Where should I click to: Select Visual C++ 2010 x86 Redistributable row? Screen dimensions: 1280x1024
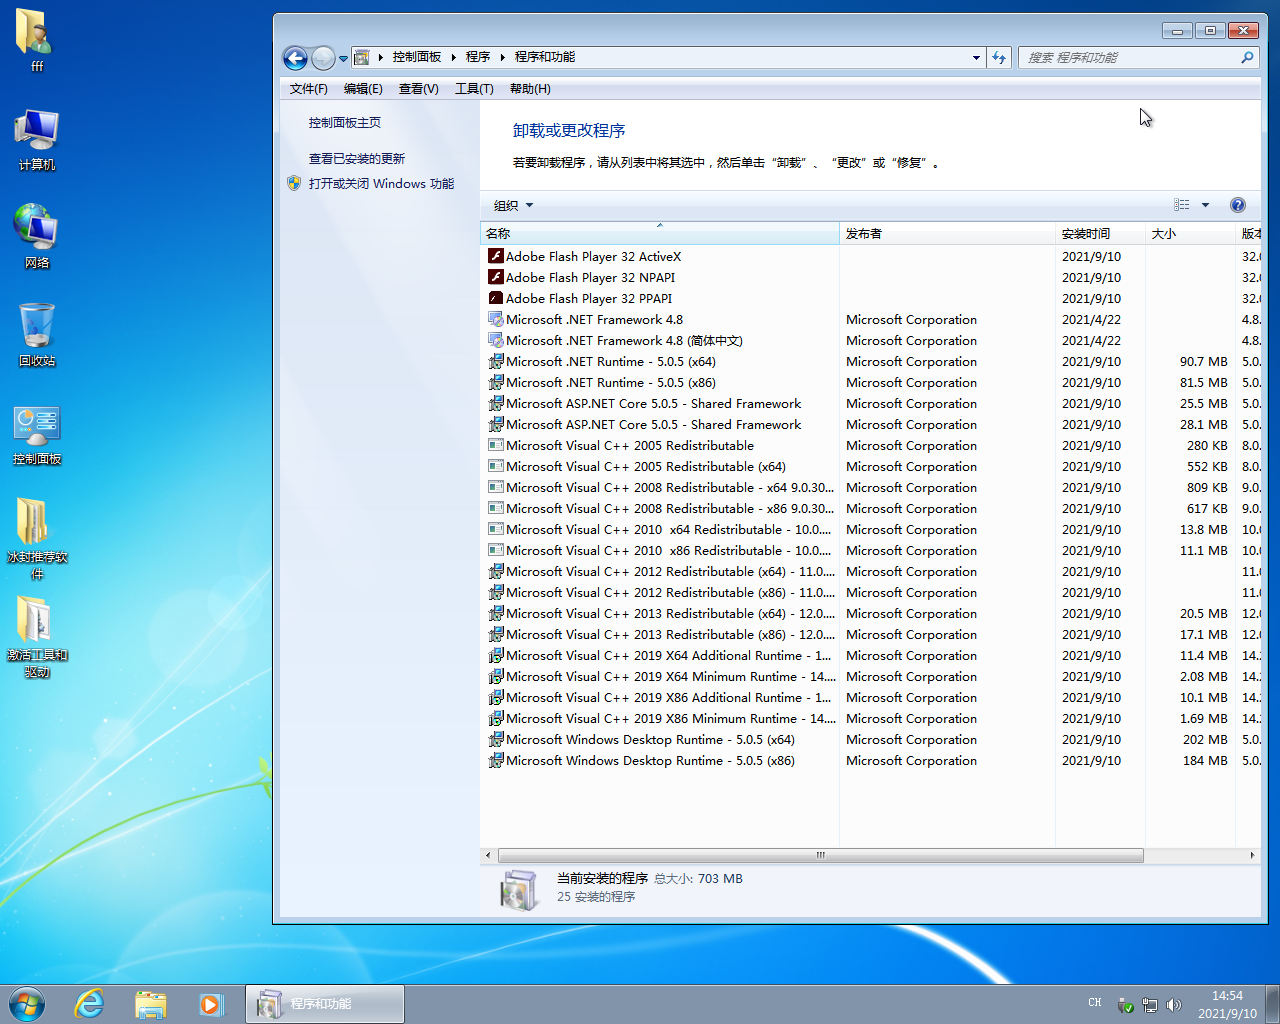click(870, 551)
